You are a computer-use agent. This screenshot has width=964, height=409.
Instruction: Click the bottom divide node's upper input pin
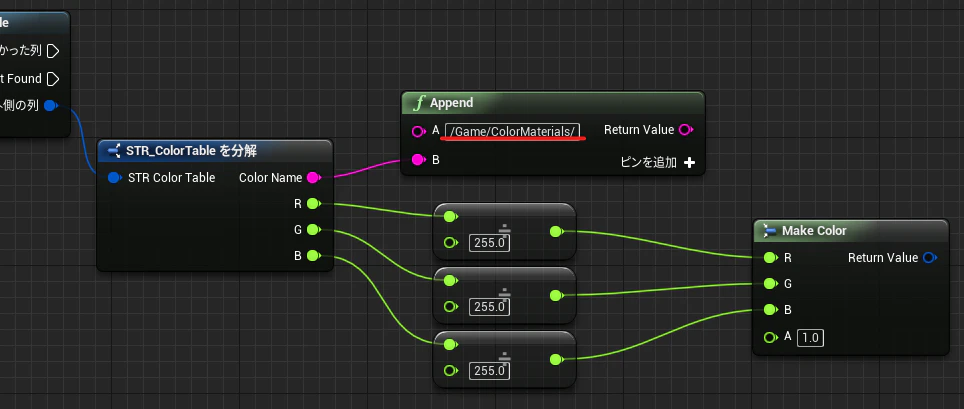450,344
